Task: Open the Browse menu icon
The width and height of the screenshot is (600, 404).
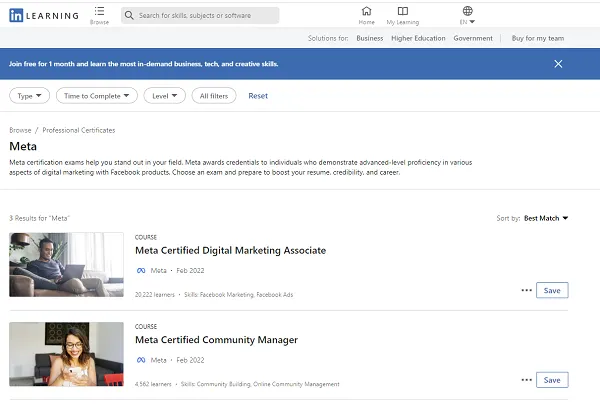Action: coord(99,11)
